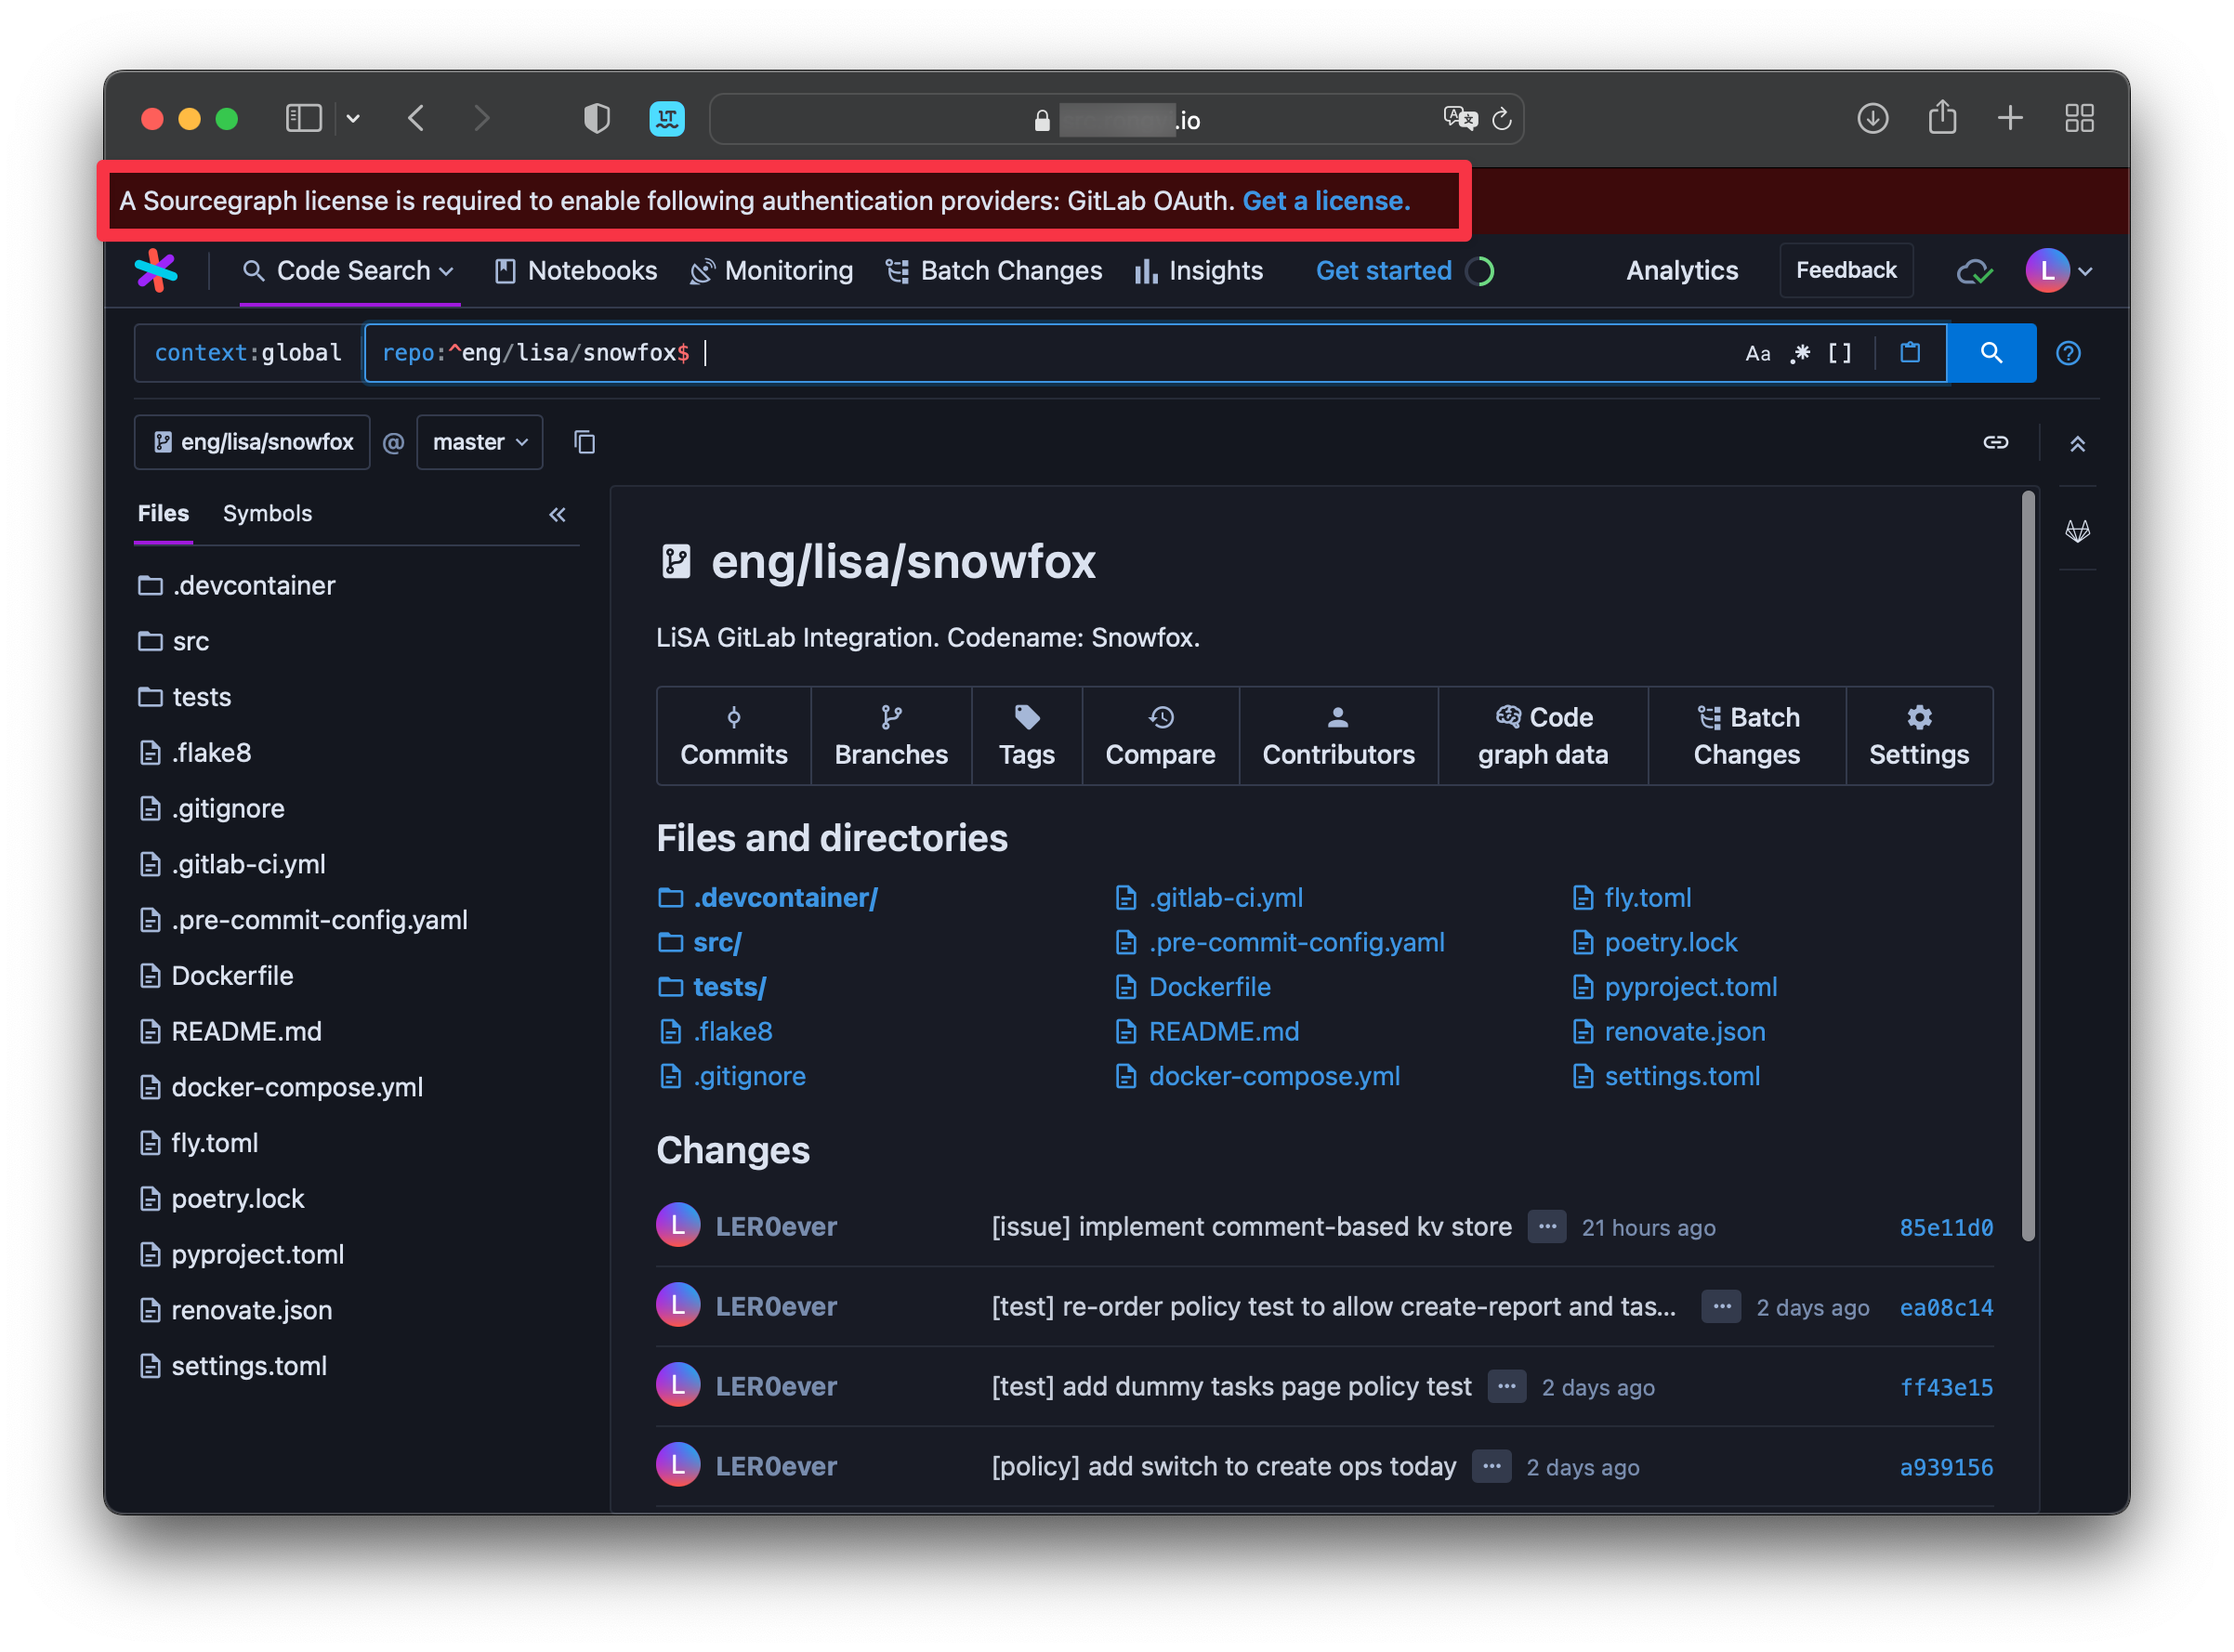This screenshot has width=2234, height=1652.
Task: Switch to the Files tab
Action: pyautogui.click(x=163, y=514)
